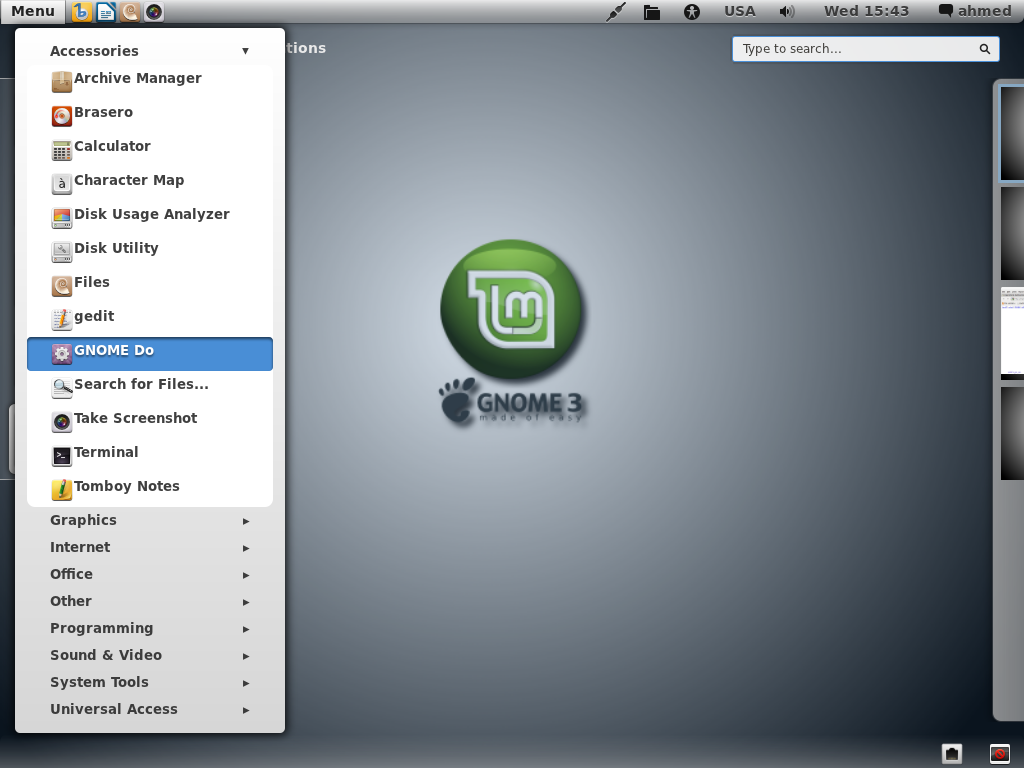Launch Tomboy Notes entry
This screenshot has height=768, width=1024.
pos(150,489)
